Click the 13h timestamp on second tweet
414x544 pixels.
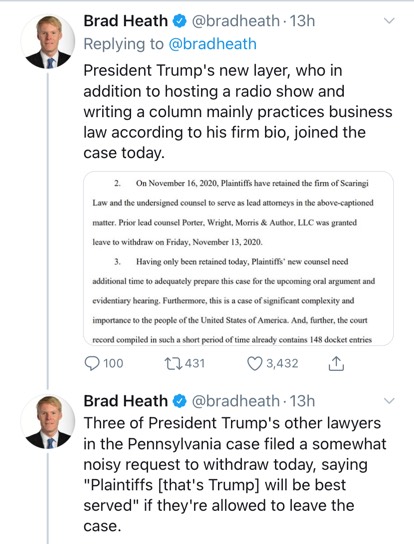coord(302,401)
